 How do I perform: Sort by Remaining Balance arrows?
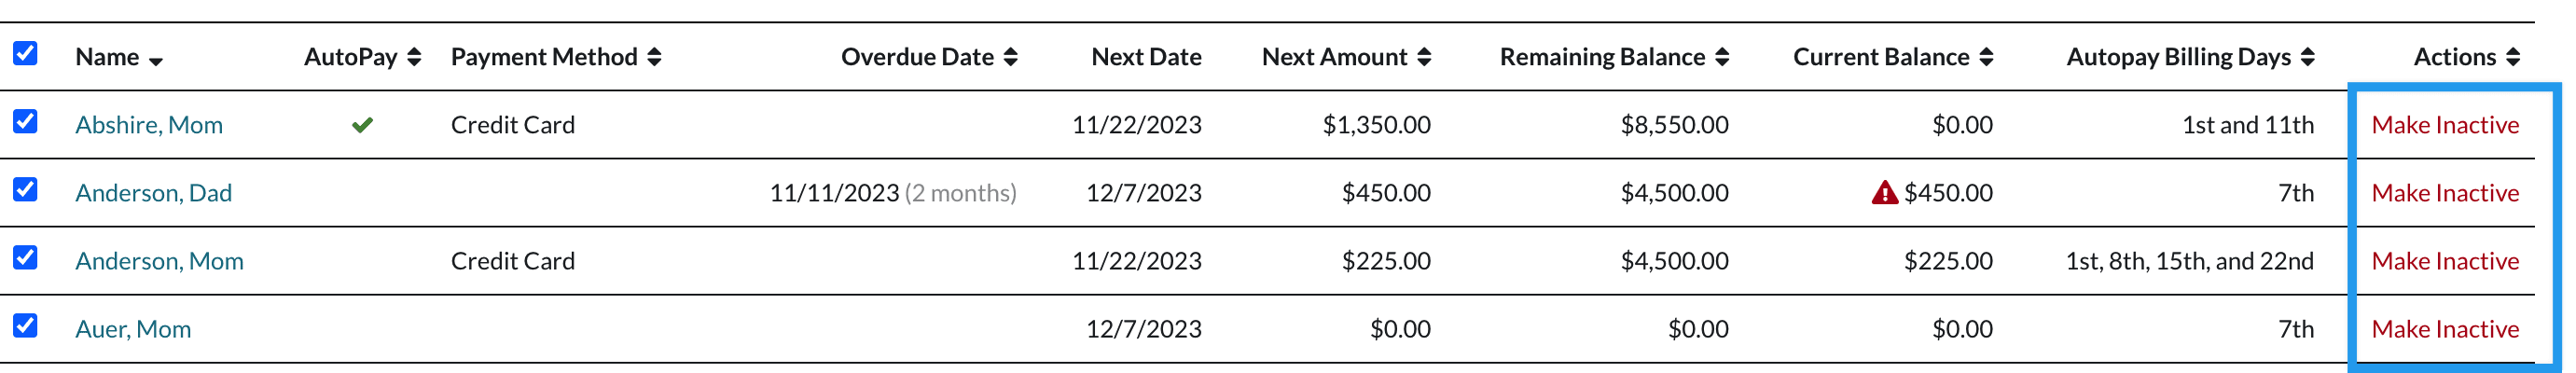pyautogui.click(x=1722, y=57)
